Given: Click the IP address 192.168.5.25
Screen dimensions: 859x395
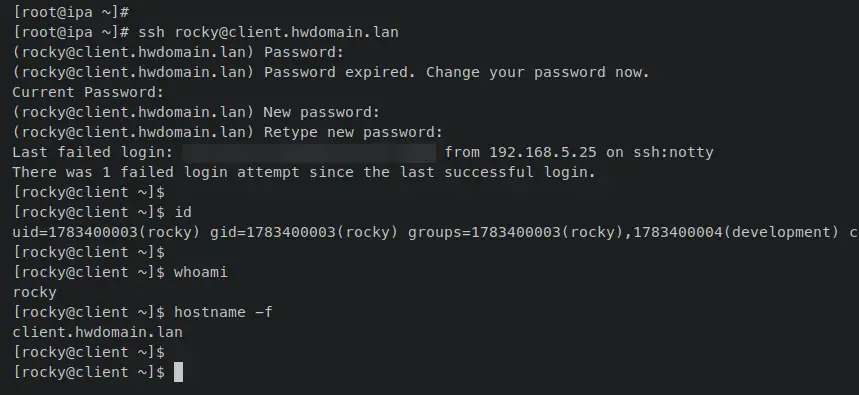Looking at the screenshot, I should click(543, 152).
